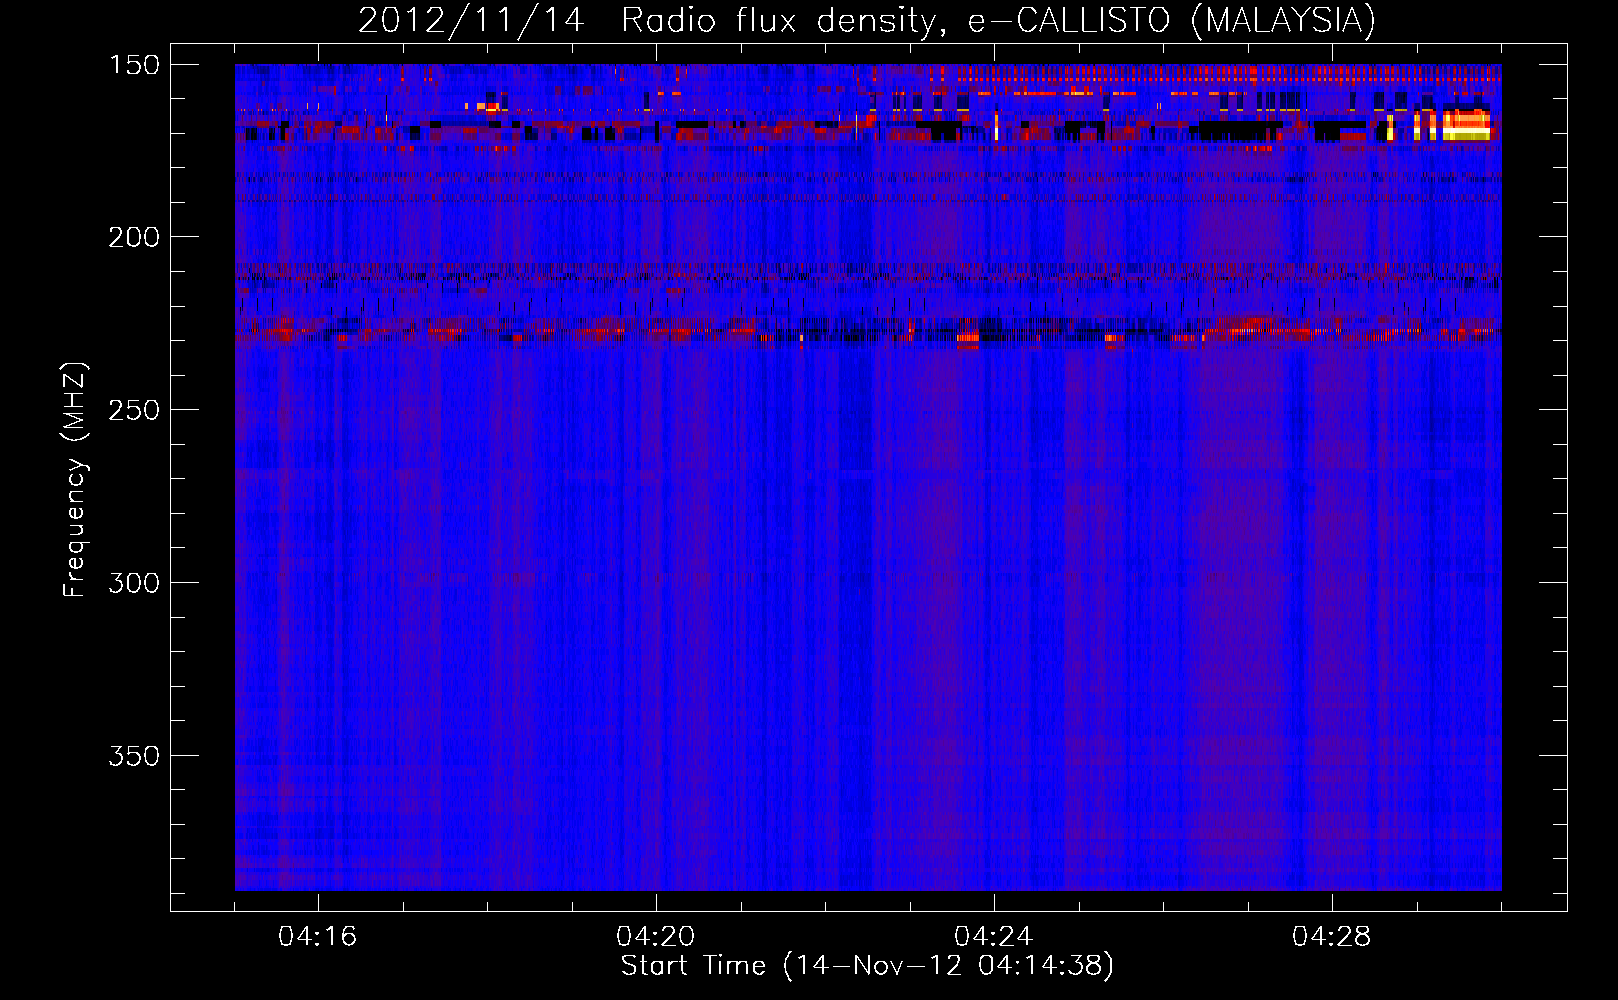Click the 200 frequency tick label
Image resolution: width=1618 pixels, height=1000 pixels.
click(134, 237)
